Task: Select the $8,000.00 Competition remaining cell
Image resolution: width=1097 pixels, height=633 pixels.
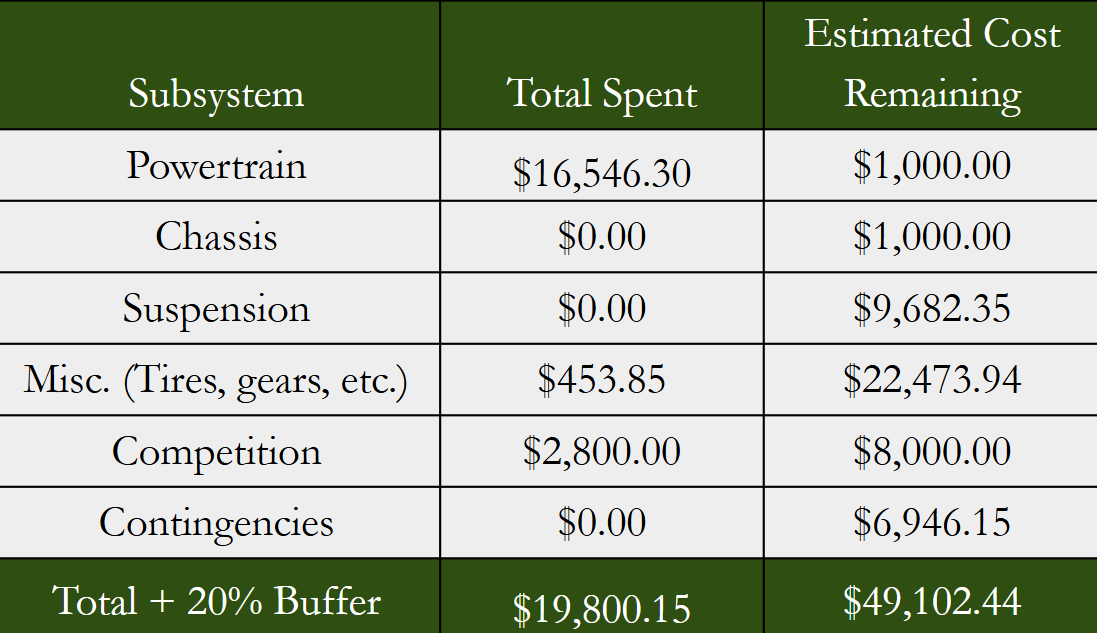Action: [x=931, y=451]
